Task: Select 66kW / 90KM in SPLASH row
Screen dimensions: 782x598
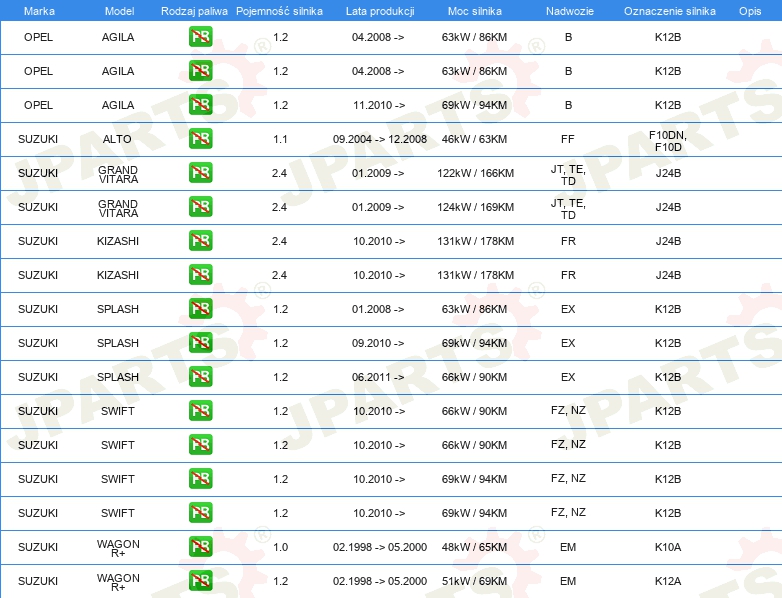Action: click(x=474, y=377)
